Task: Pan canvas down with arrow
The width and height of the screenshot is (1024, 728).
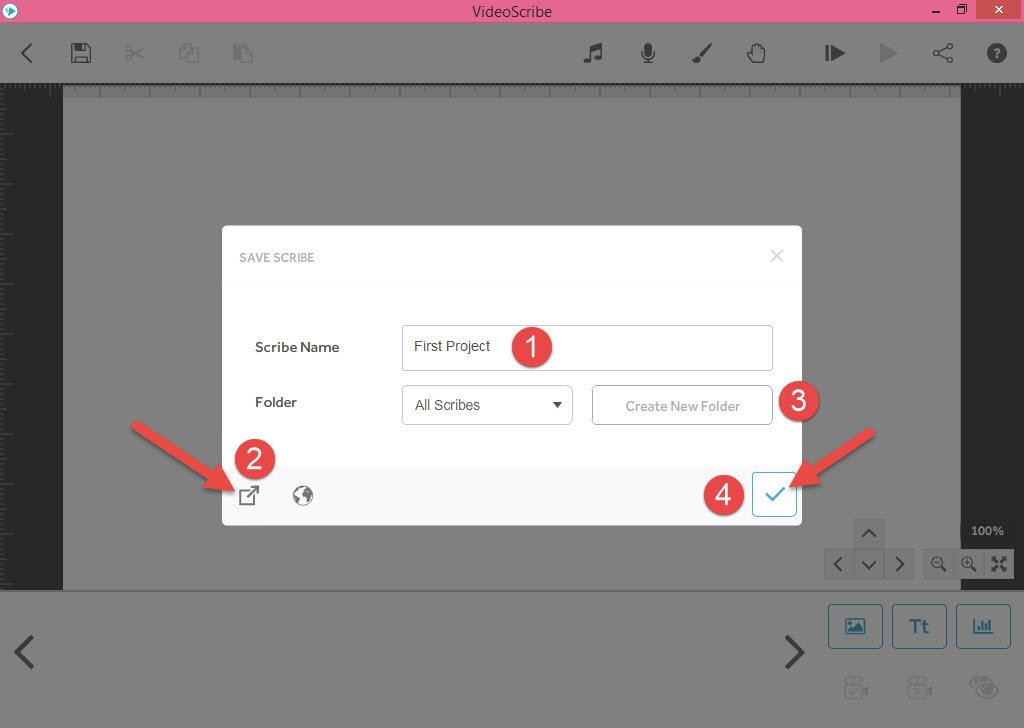Action: [x=869, y=564]
